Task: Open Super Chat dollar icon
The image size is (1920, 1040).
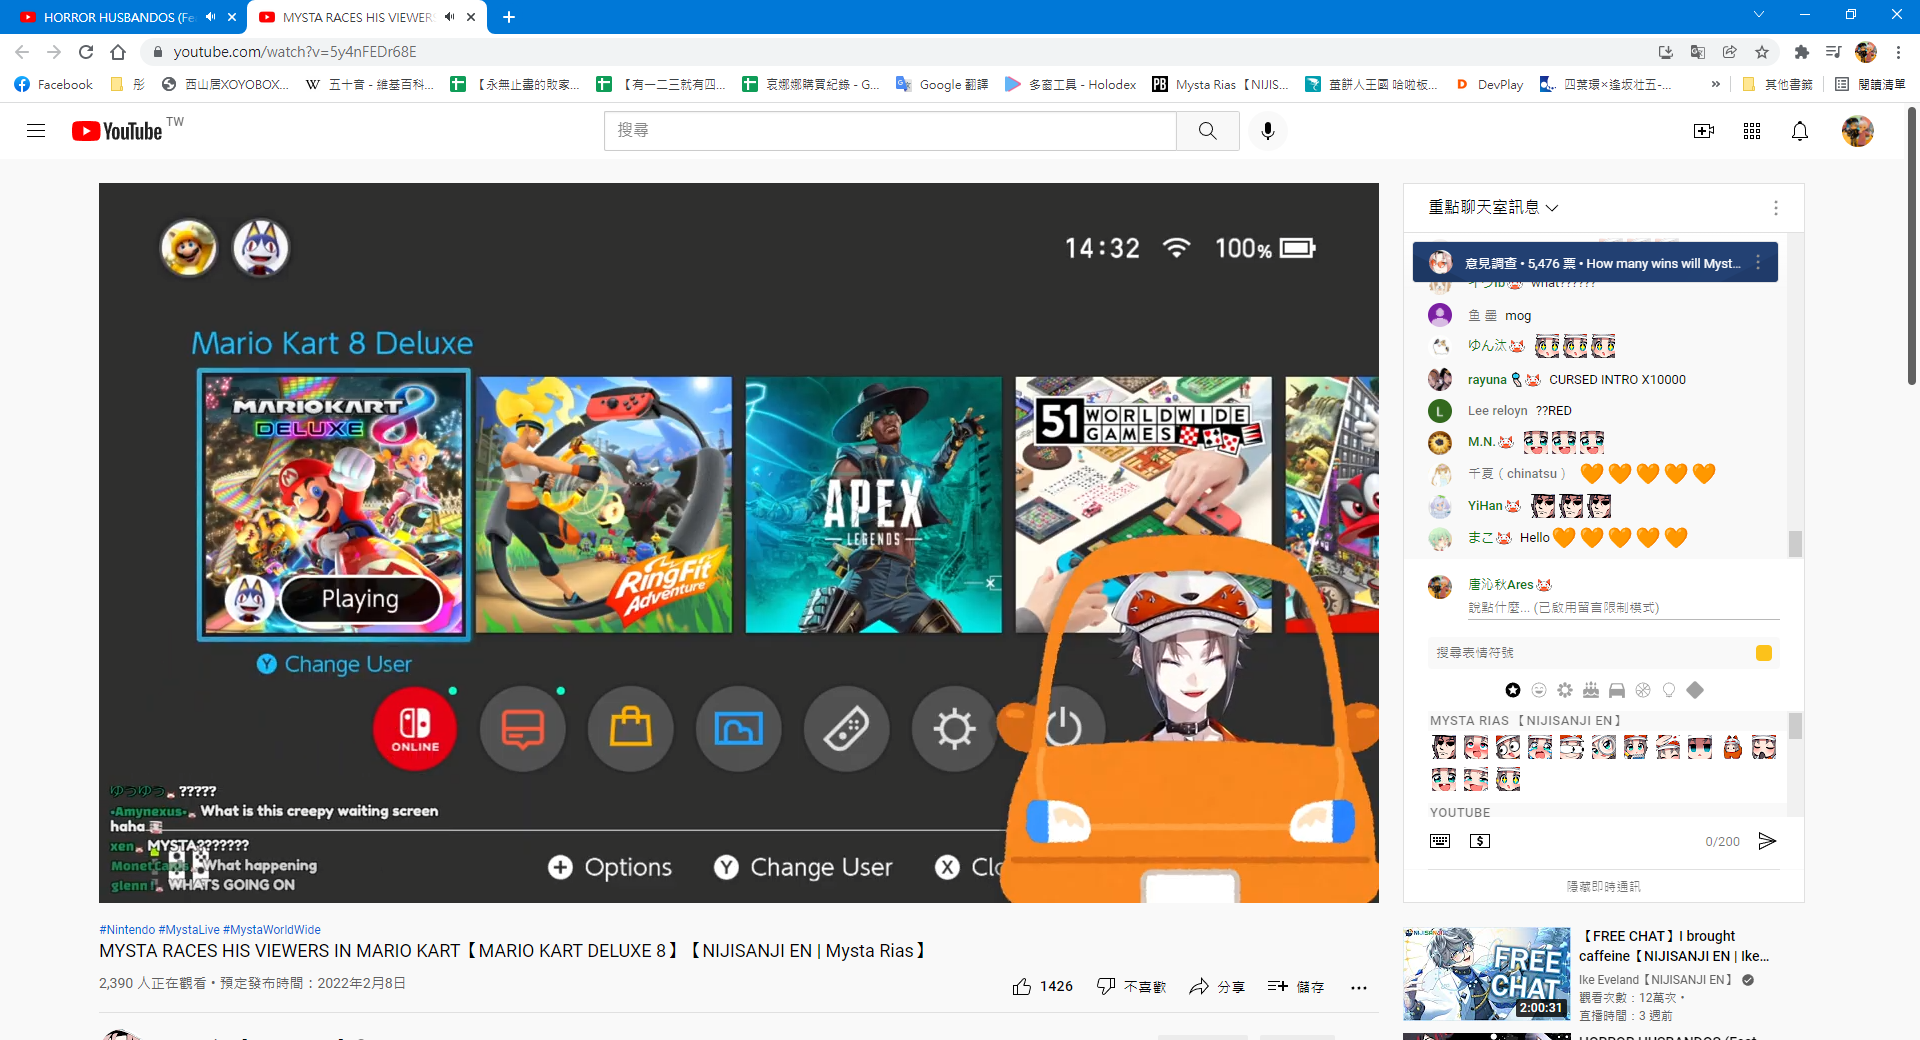Action: pos(1480,841)
